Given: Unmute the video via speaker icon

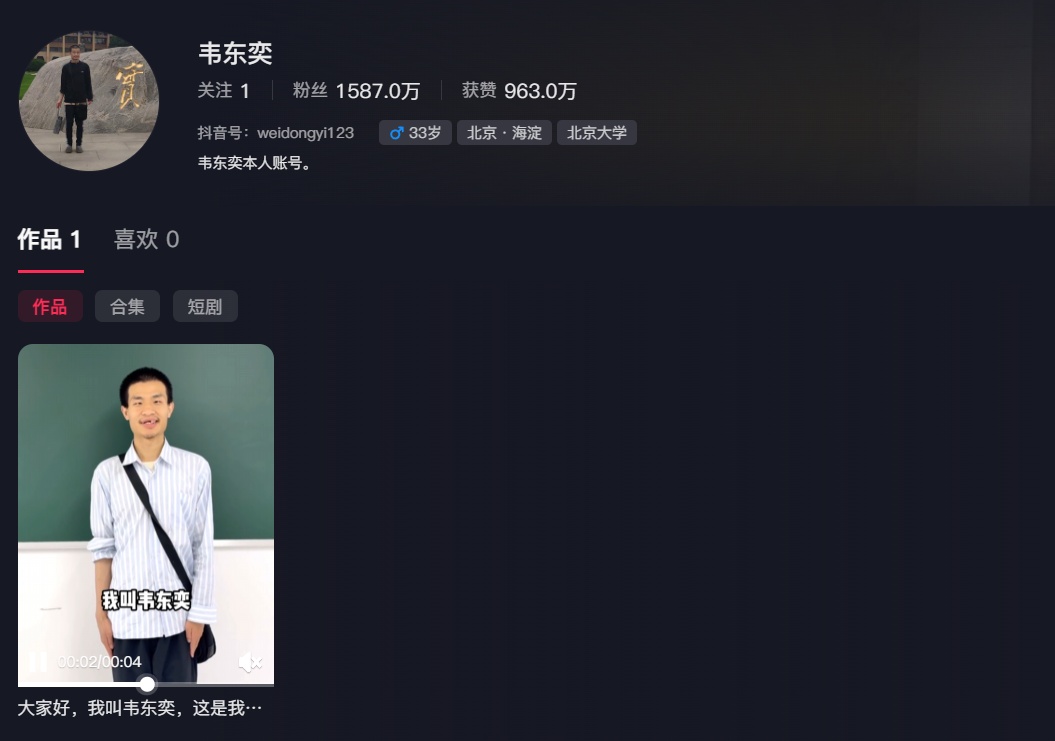Looking at the screenshot, I should 250,662.
